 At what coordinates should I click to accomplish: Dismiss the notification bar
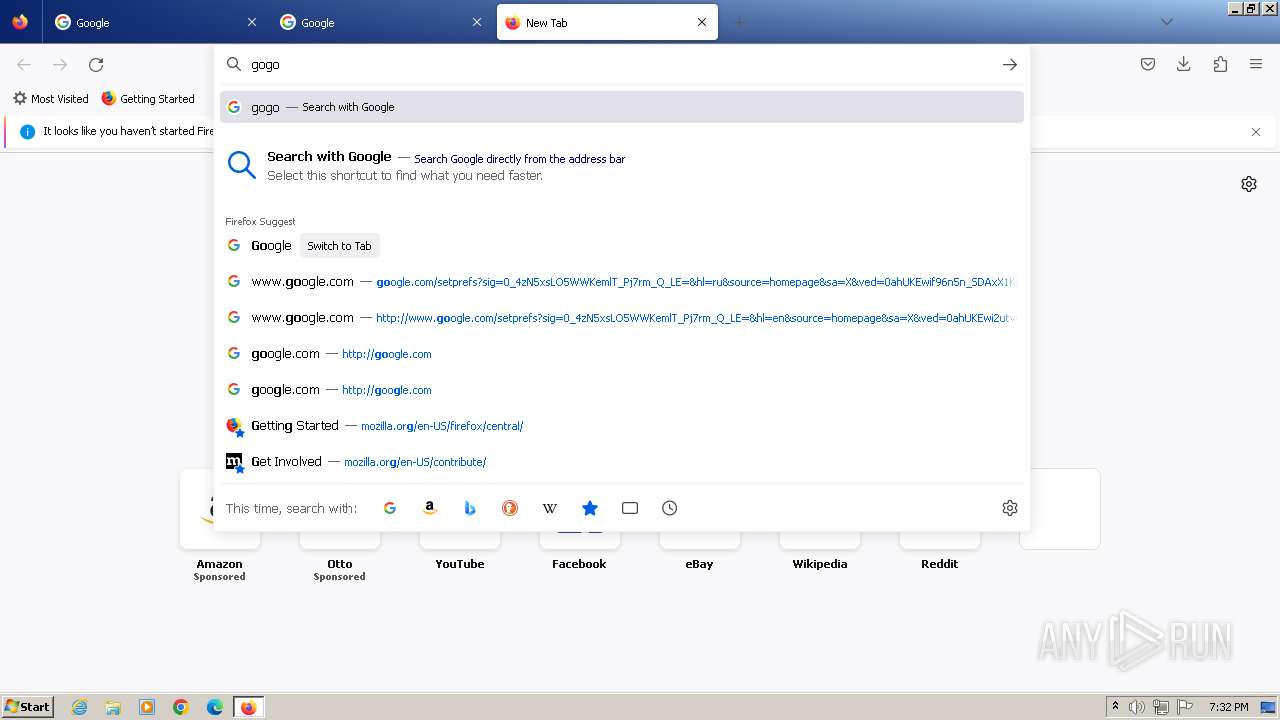1256,132
